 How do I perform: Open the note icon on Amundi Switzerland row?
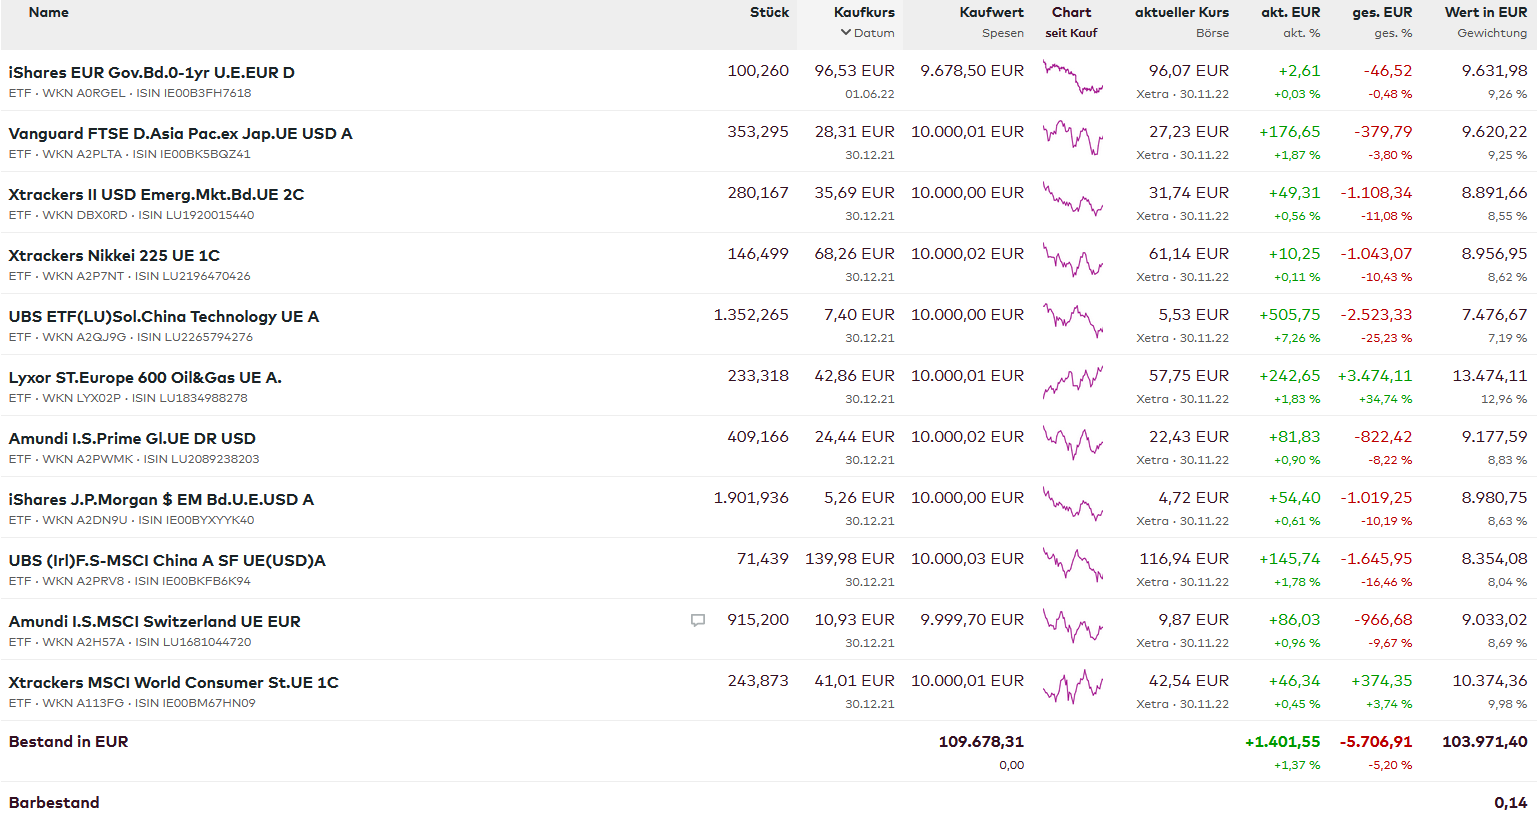point(698,621)
